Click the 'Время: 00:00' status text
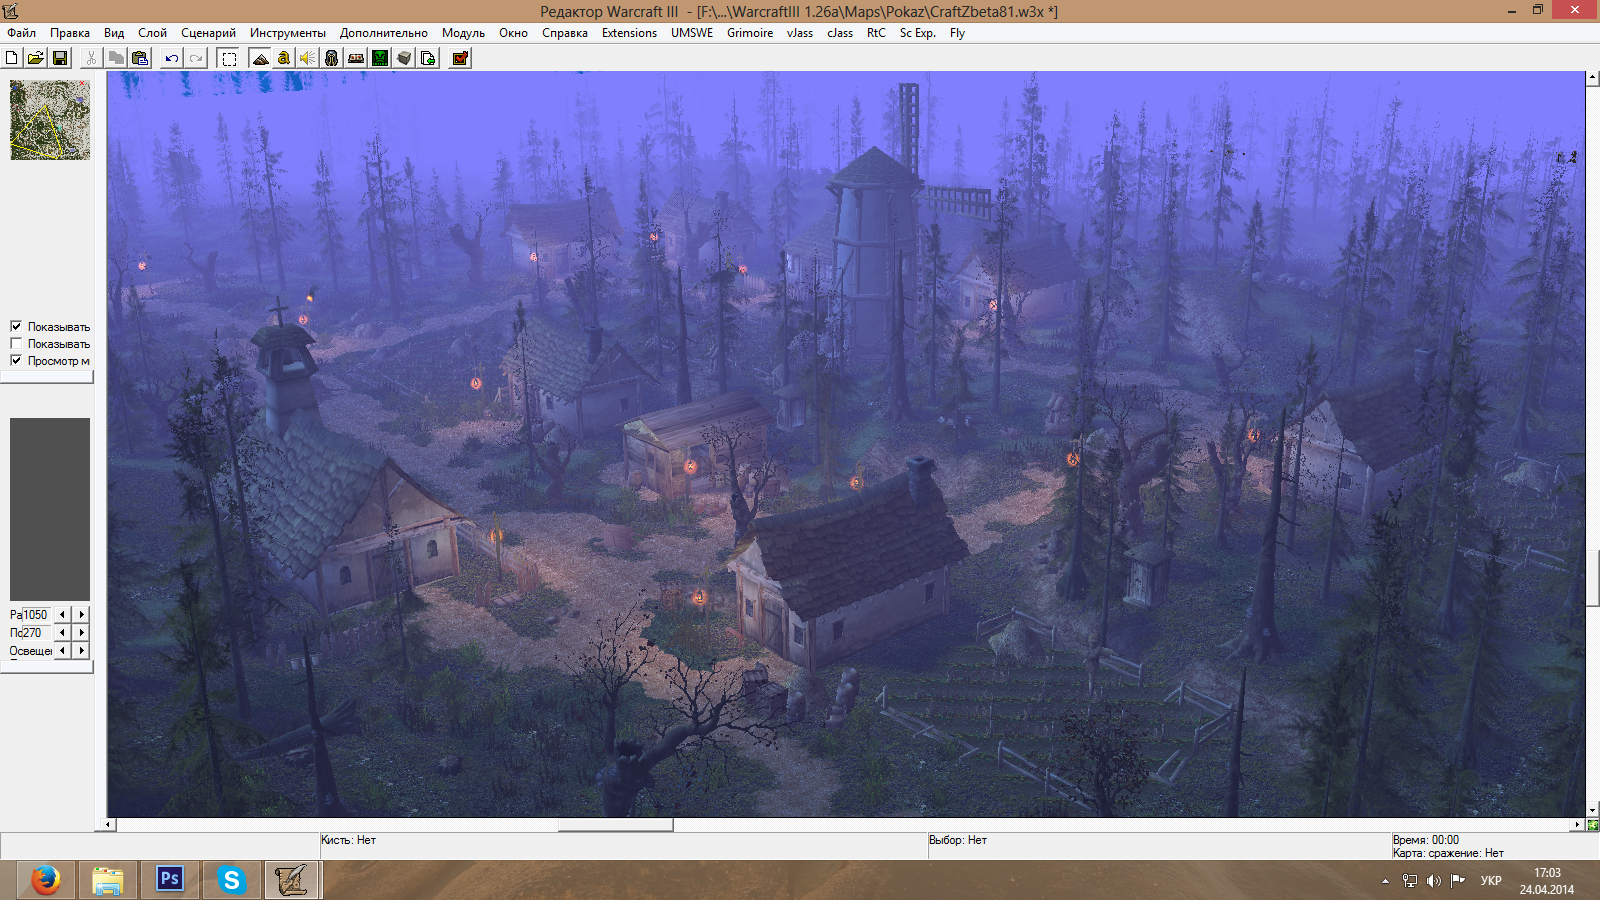1600x900 pixels. pos(1425,840)
